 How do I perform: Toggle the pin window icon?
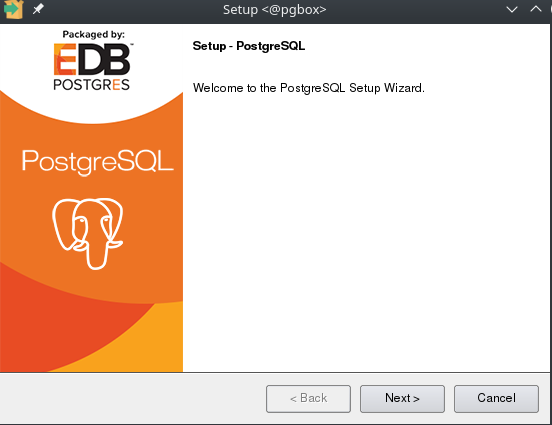(38, 9)
